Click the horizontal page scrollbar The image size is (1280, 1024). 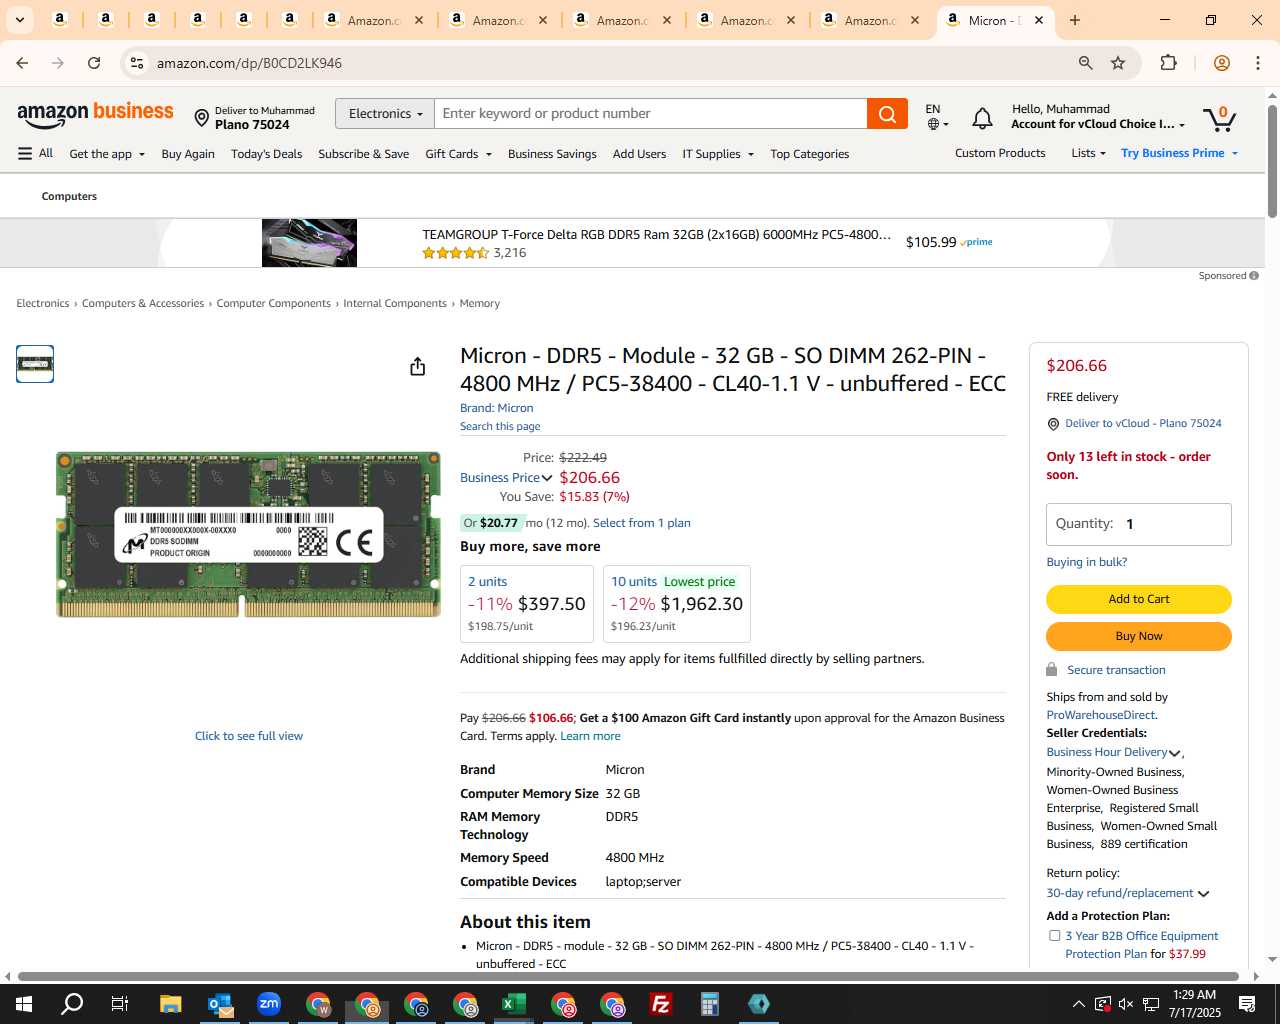[628, 976]
